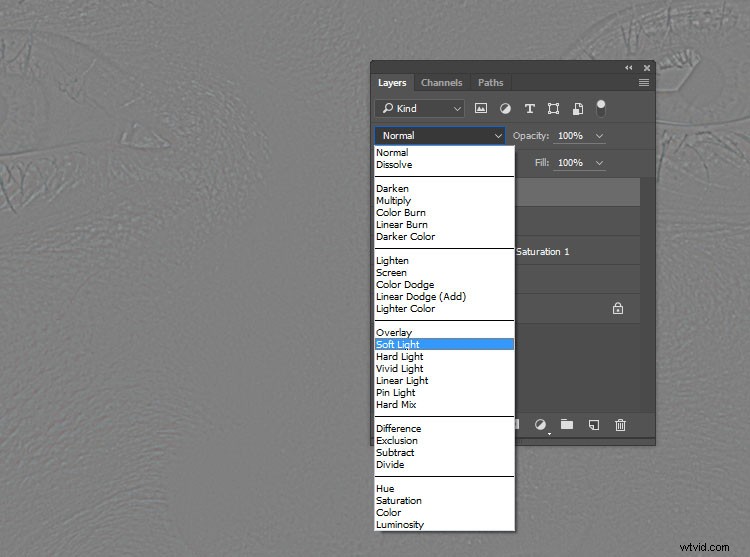Image resolution: width=750 pixels, height=557 pixels.
Task: Select Color Burn blend mode
Action: (x=444, y=212)
